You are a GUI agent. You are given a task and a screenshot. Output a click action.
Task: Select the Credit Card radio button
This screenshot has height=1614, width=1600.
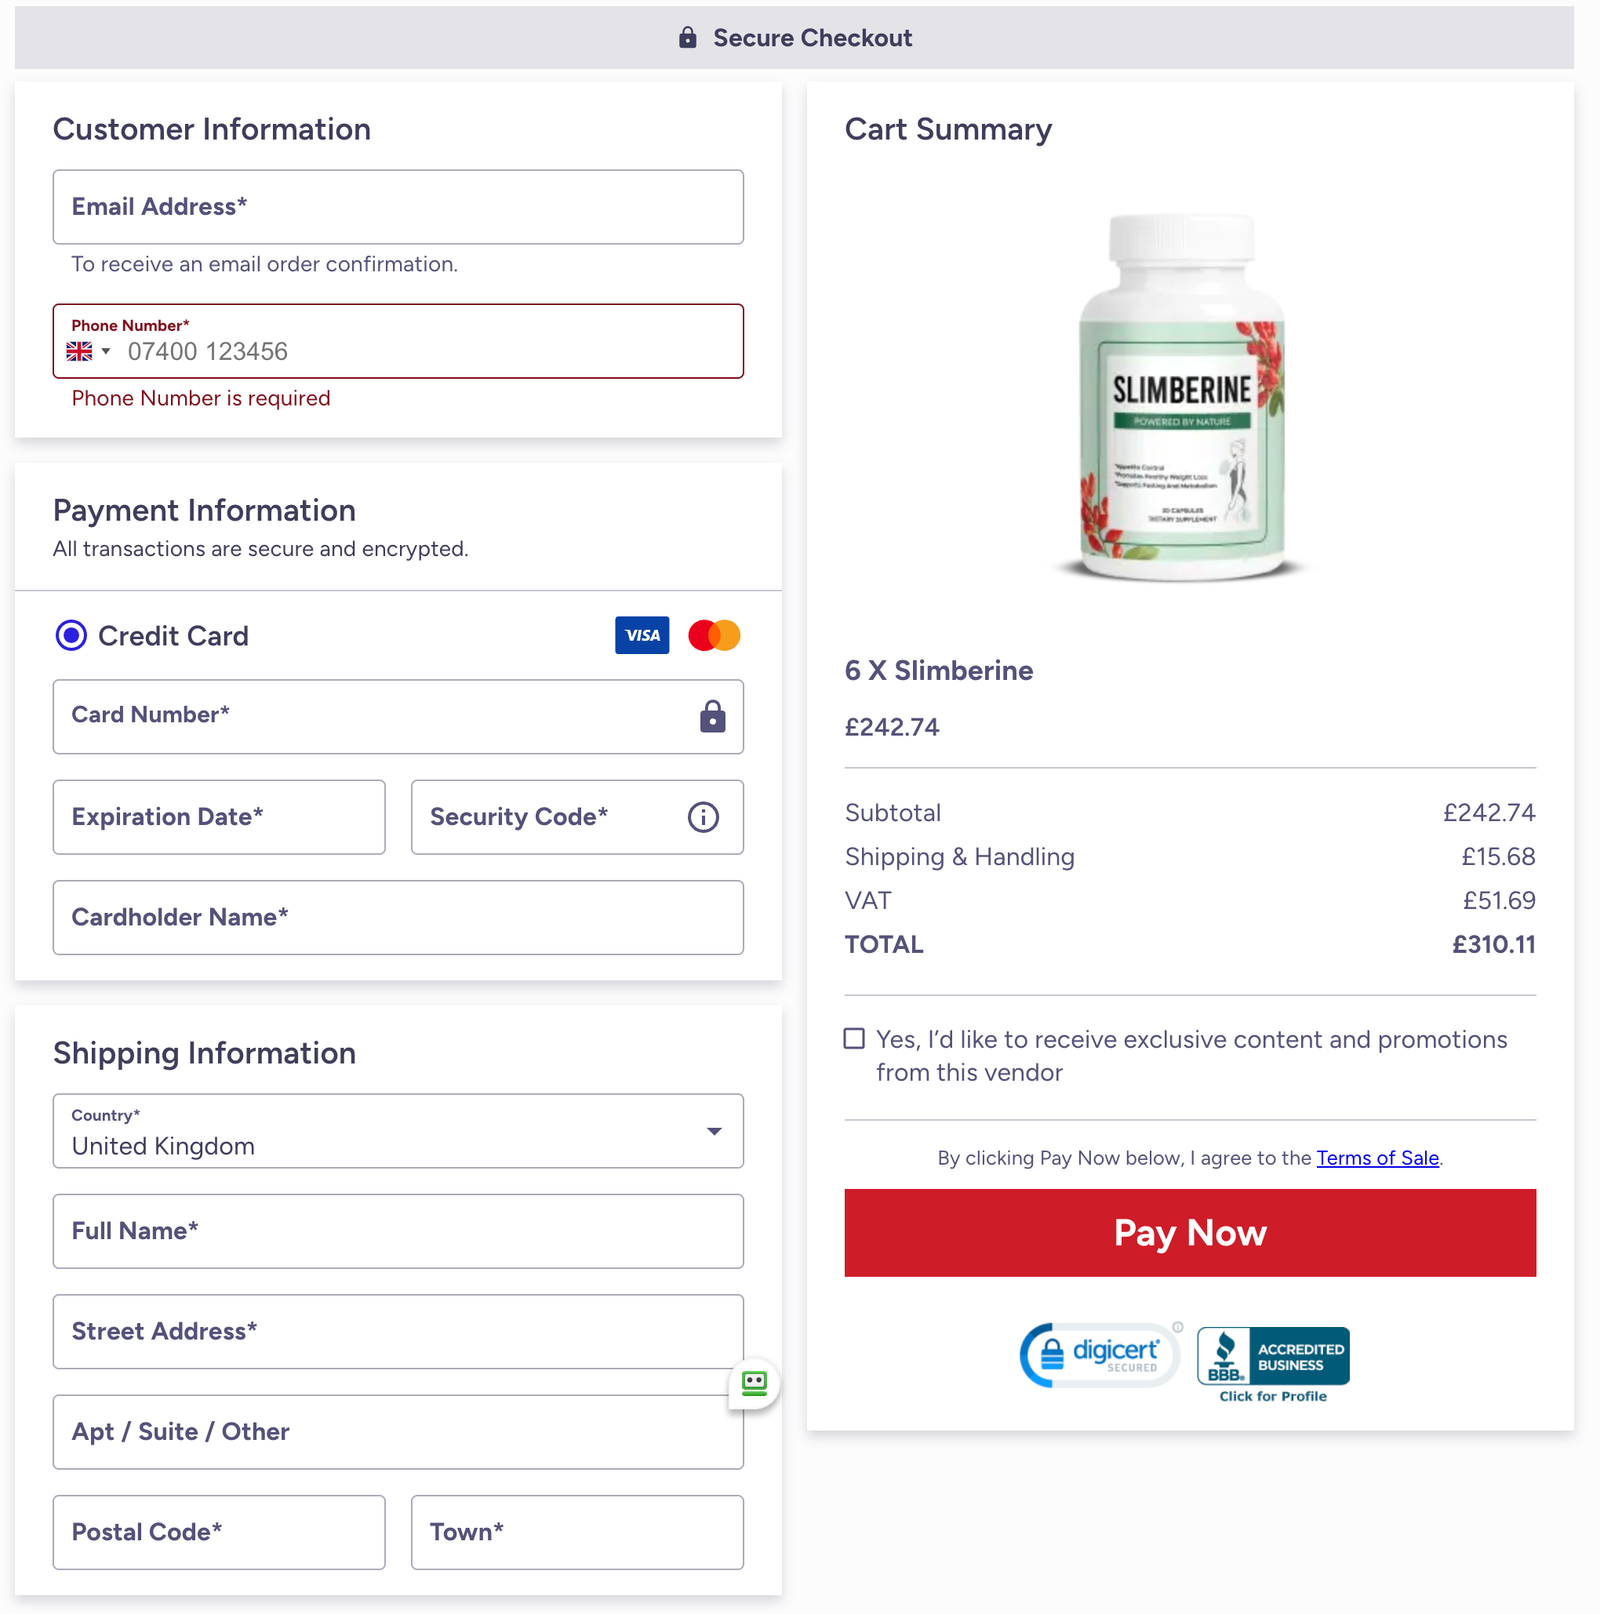click(x=71, y=635)
